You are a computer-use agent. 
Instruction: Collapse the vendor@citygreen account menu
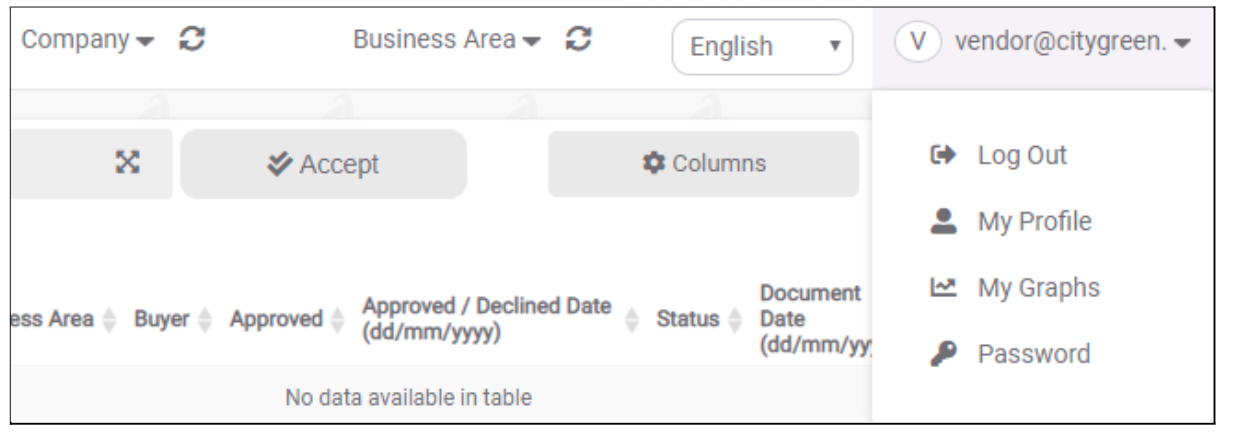tap(1042, 44)
